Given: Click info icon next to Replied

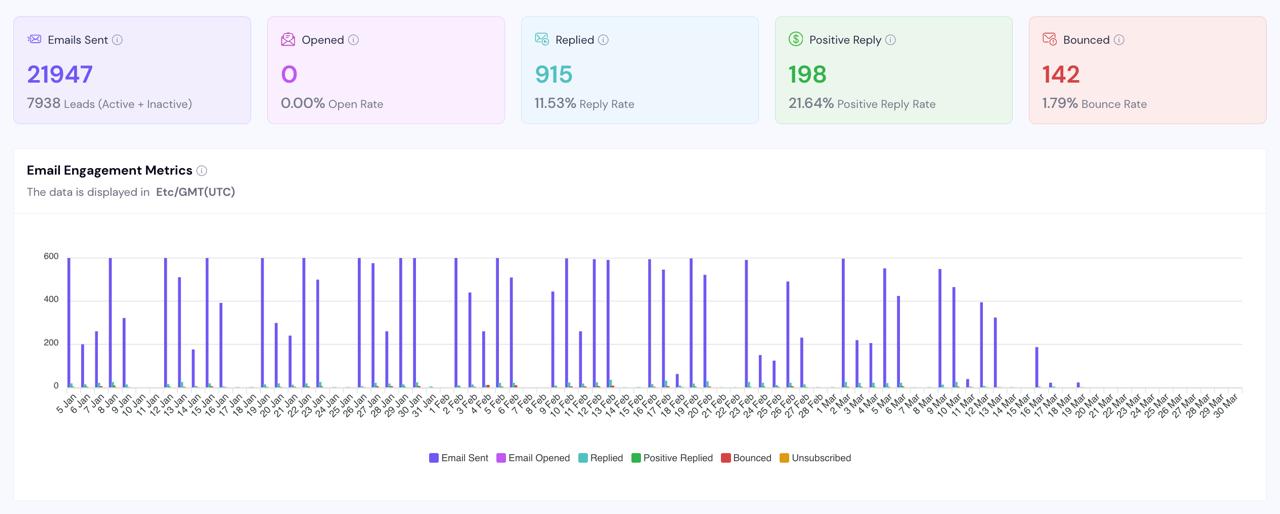Looking at the screenshot, I should (603, 40).
